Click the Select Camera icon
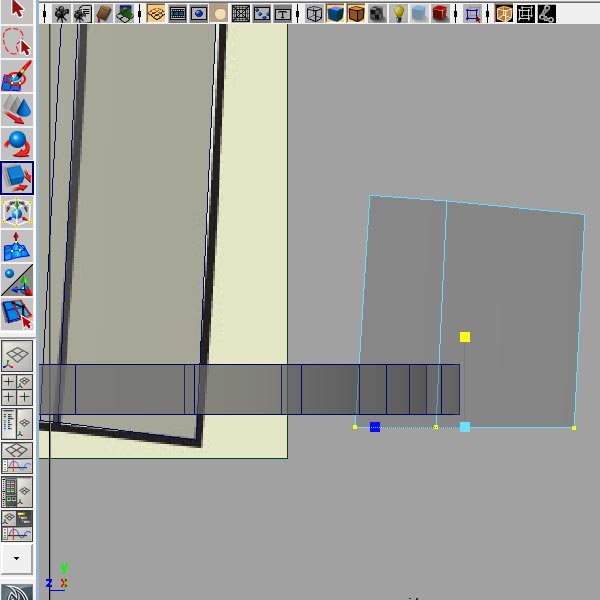Screen dimensions: 600x600 point(61,14)
